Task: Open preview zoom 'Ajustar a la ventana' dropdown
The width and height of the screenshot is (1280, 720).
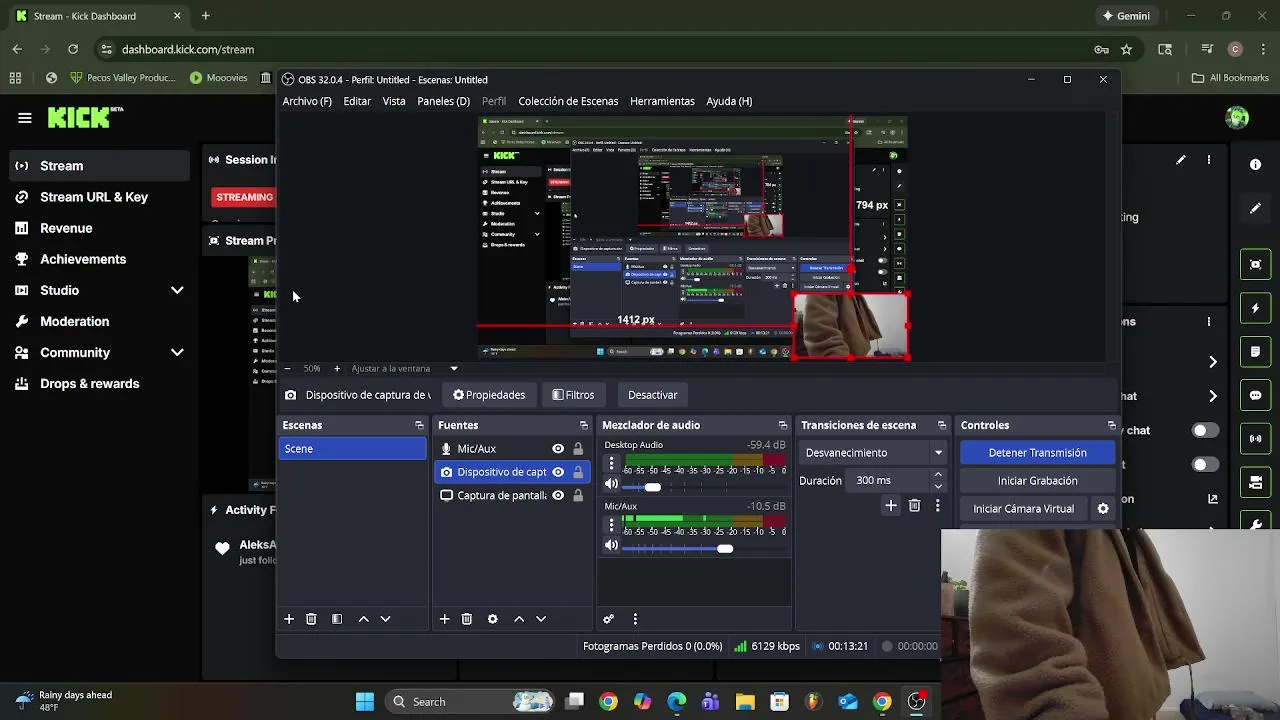Action: pyautogui.click(x=404, y=368)
